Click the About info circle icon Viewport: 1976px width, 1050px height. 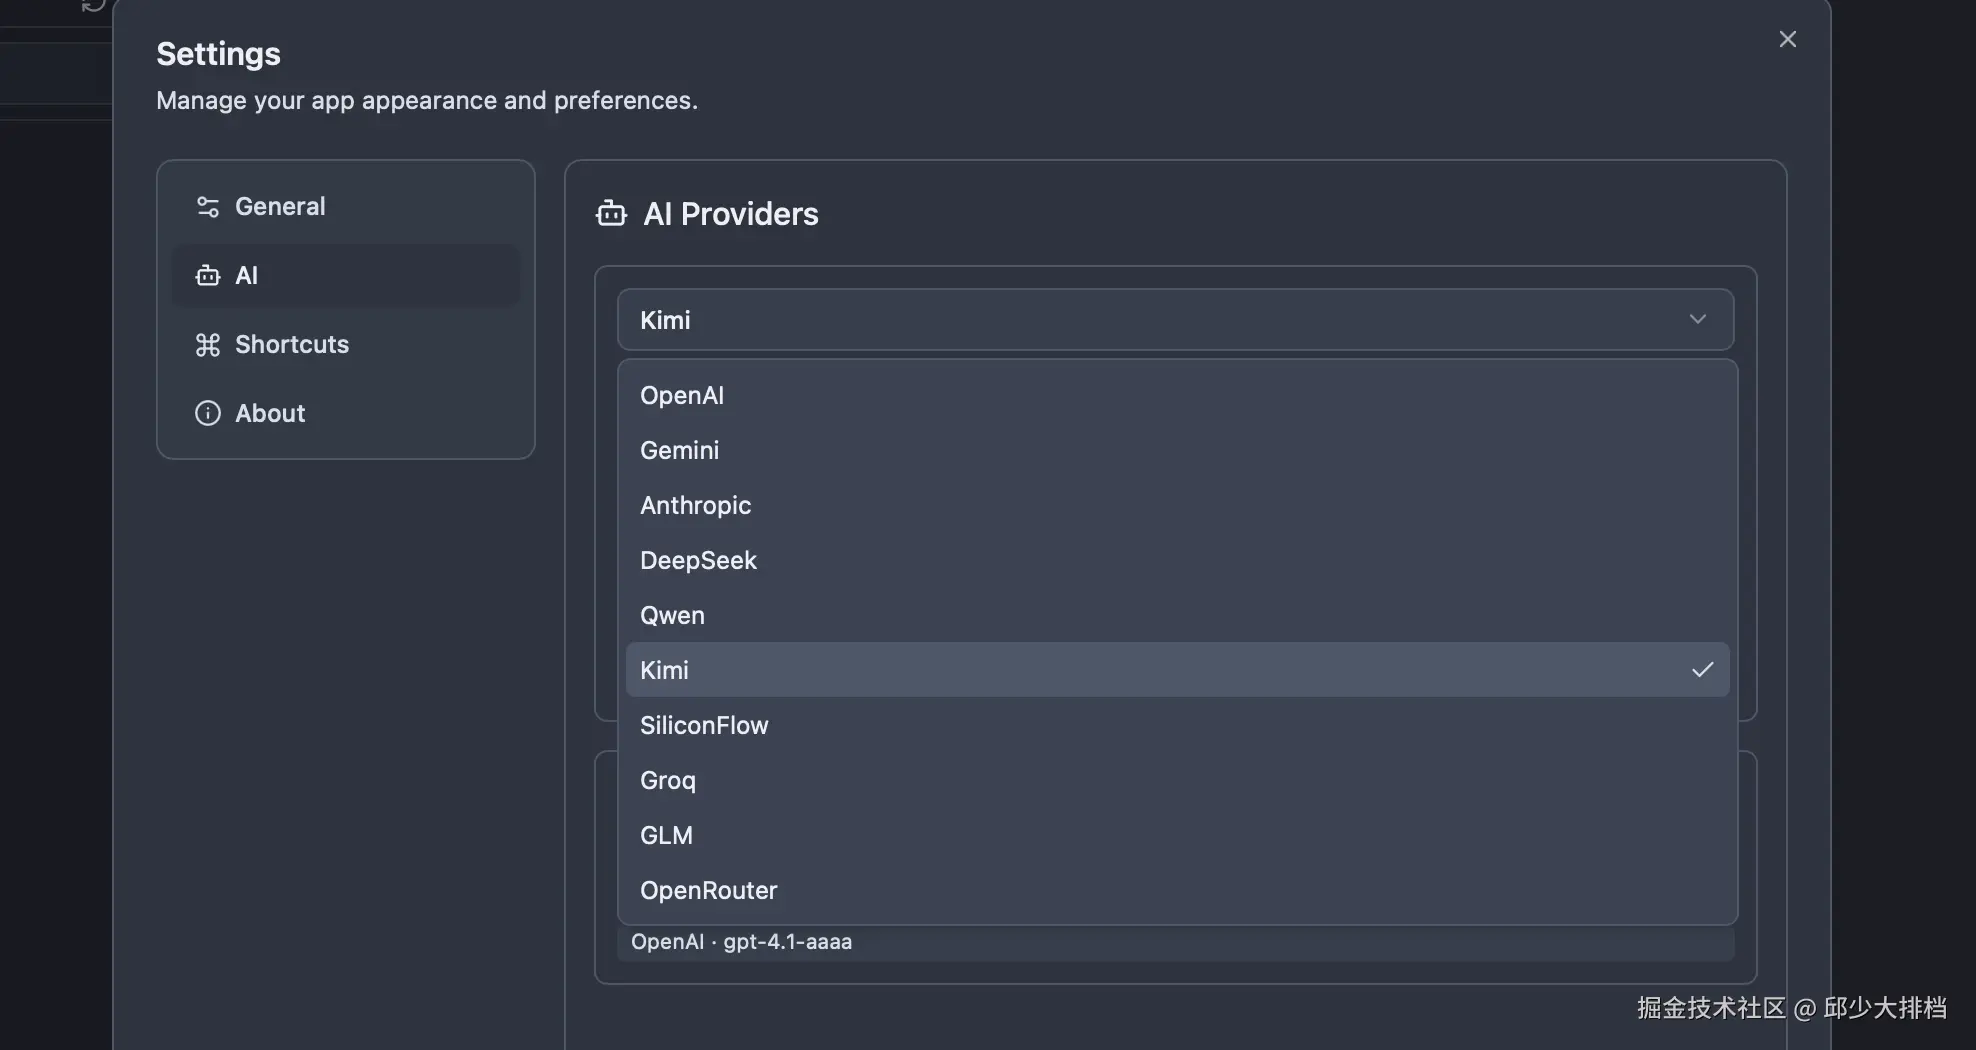[208, 413]
